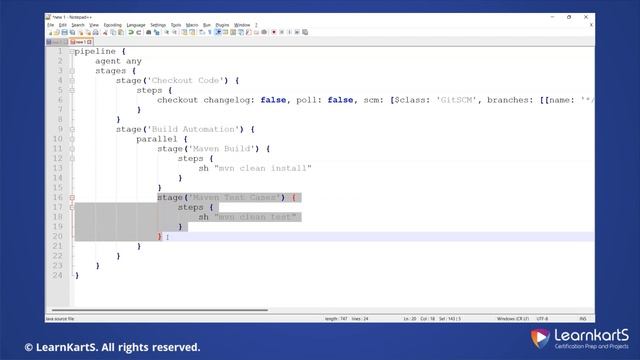Click the Open file toolbar icon
640x360 pixels.
57,32
